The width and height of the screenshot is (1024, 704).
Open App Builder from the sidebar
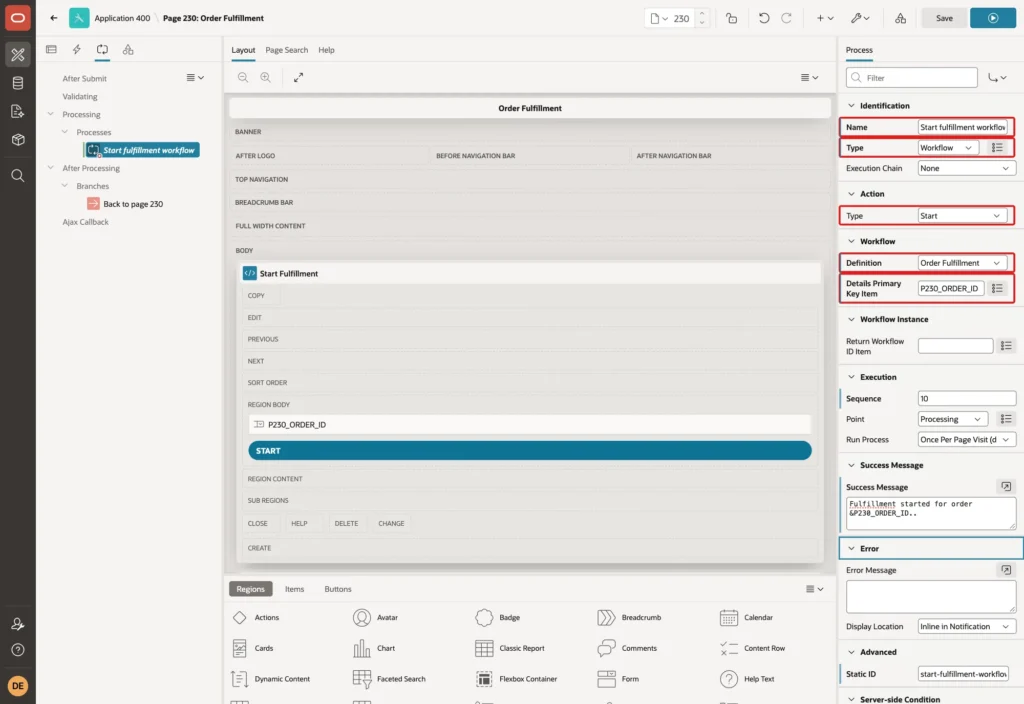coord(18,54)
